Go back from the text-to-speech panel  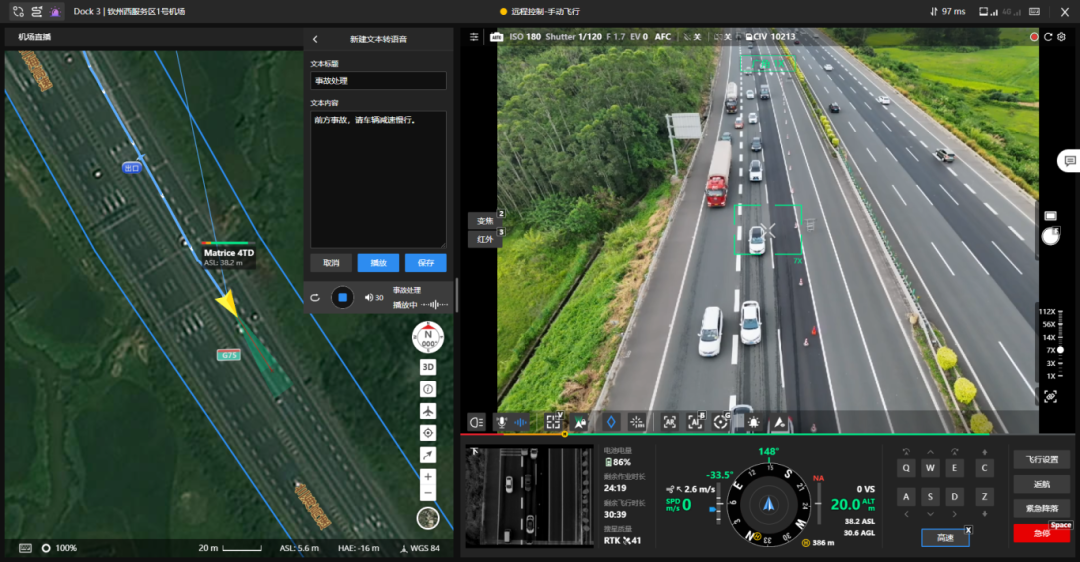tap(316, 39)
